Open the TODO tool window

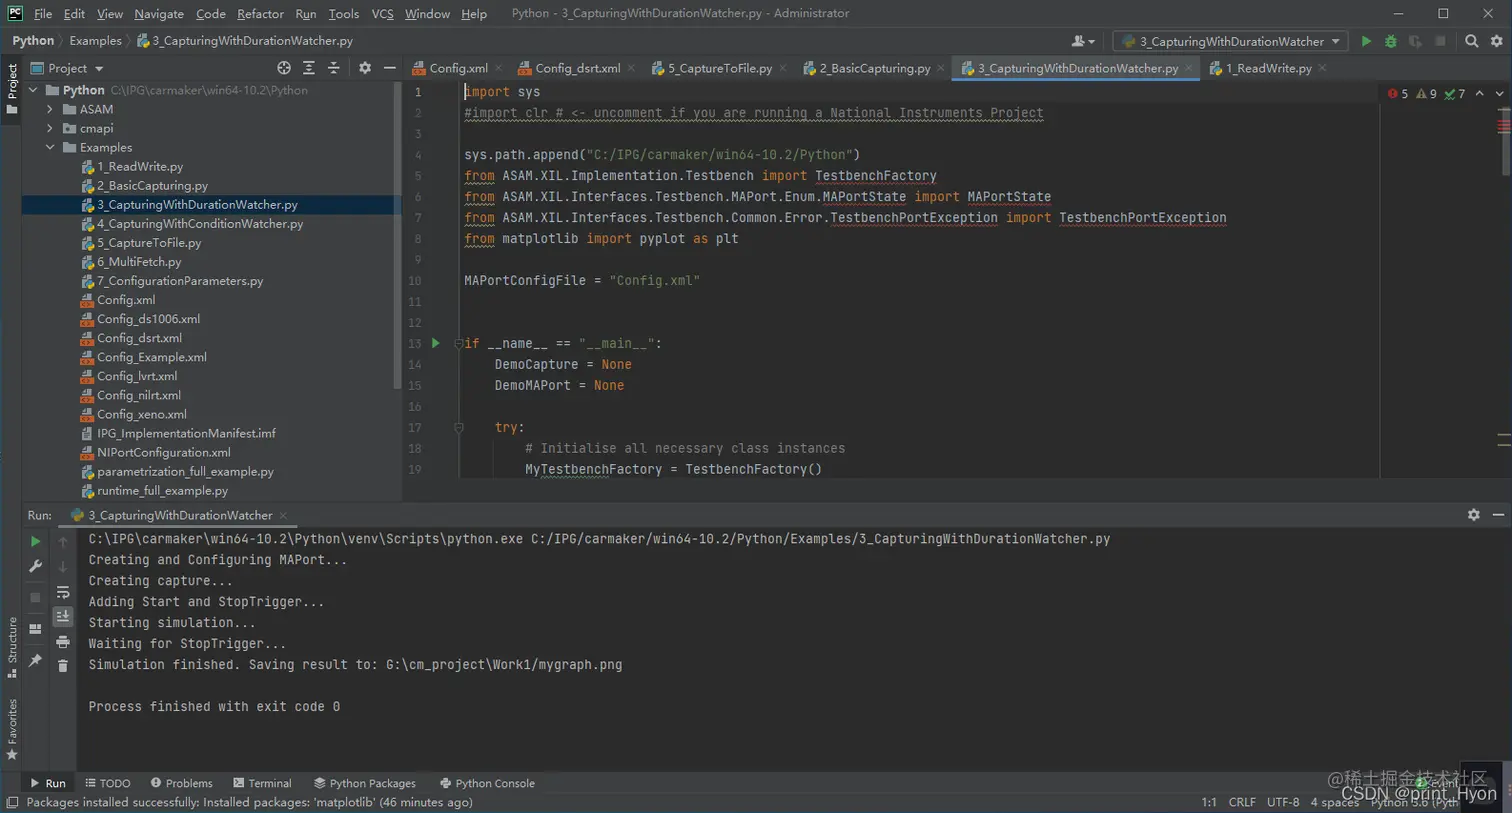108,783
